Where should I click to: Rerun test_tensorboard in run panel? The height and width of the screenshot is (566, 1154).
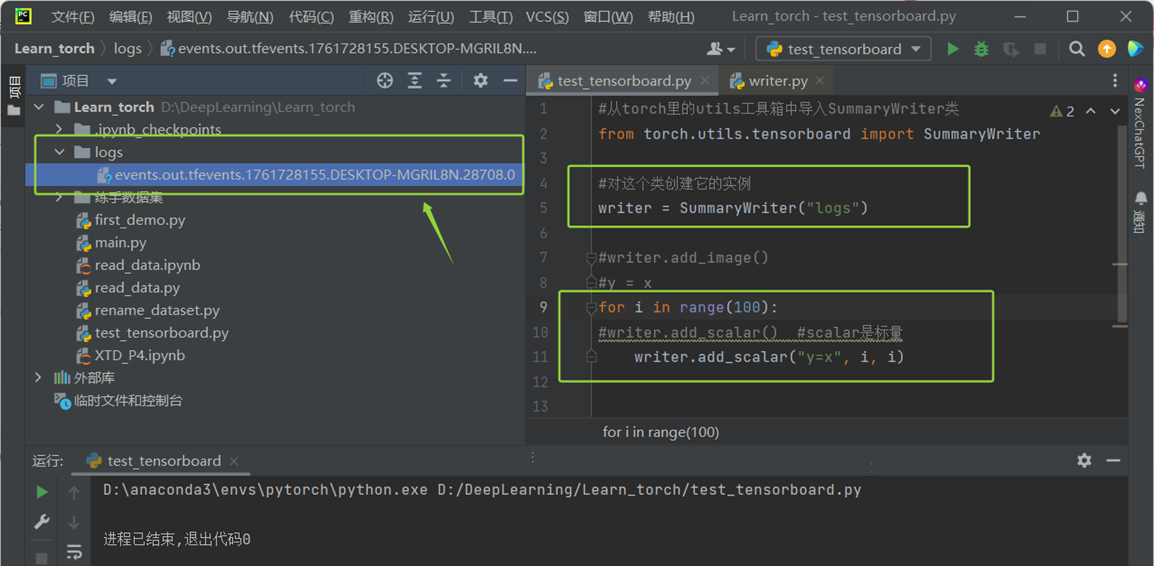click(x=43, y=491)
